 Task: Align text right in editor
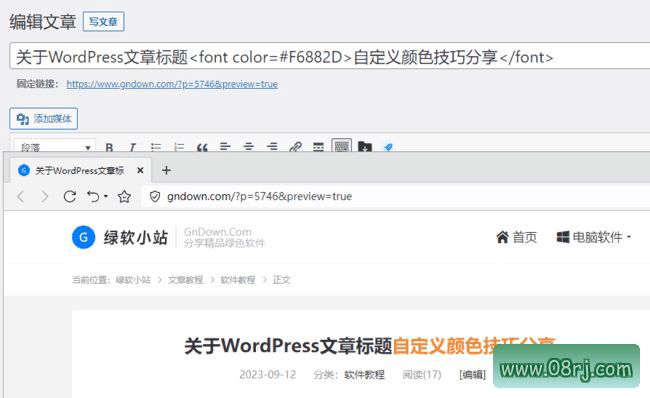coord(272,146)
